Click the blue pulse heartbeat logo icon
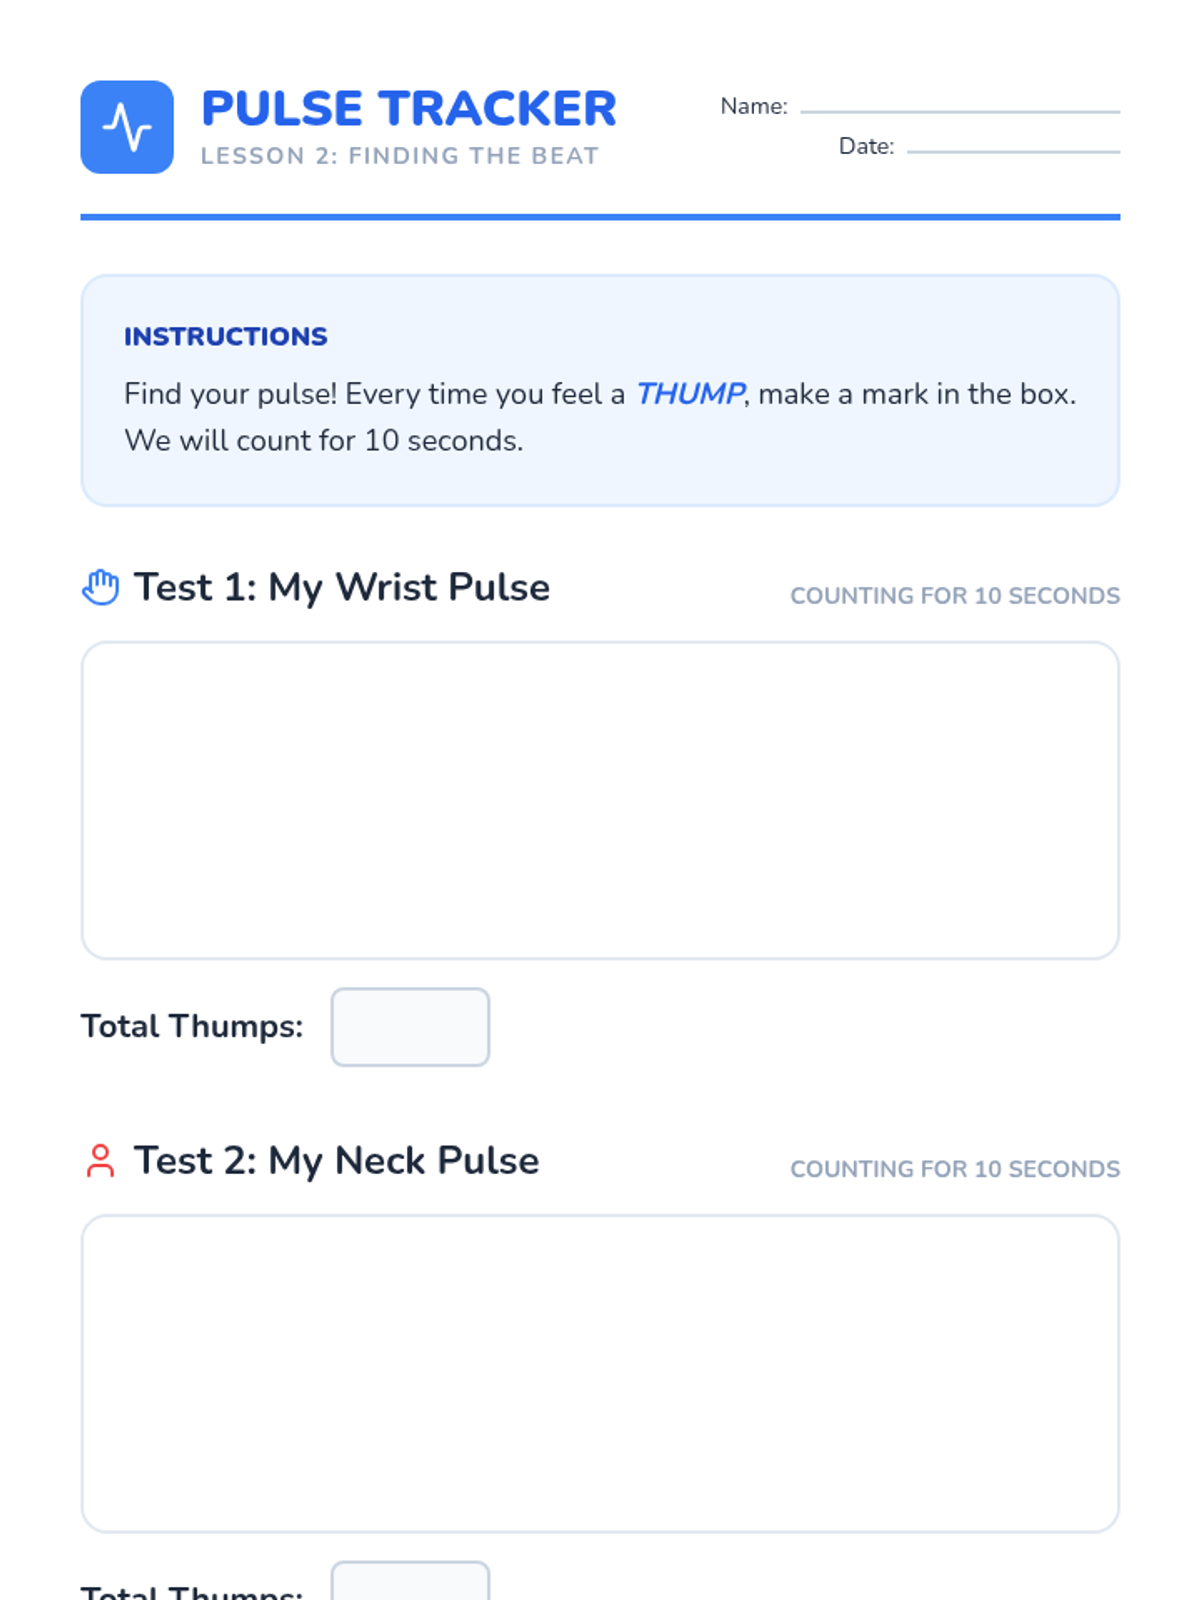 (x=127, y=127)
